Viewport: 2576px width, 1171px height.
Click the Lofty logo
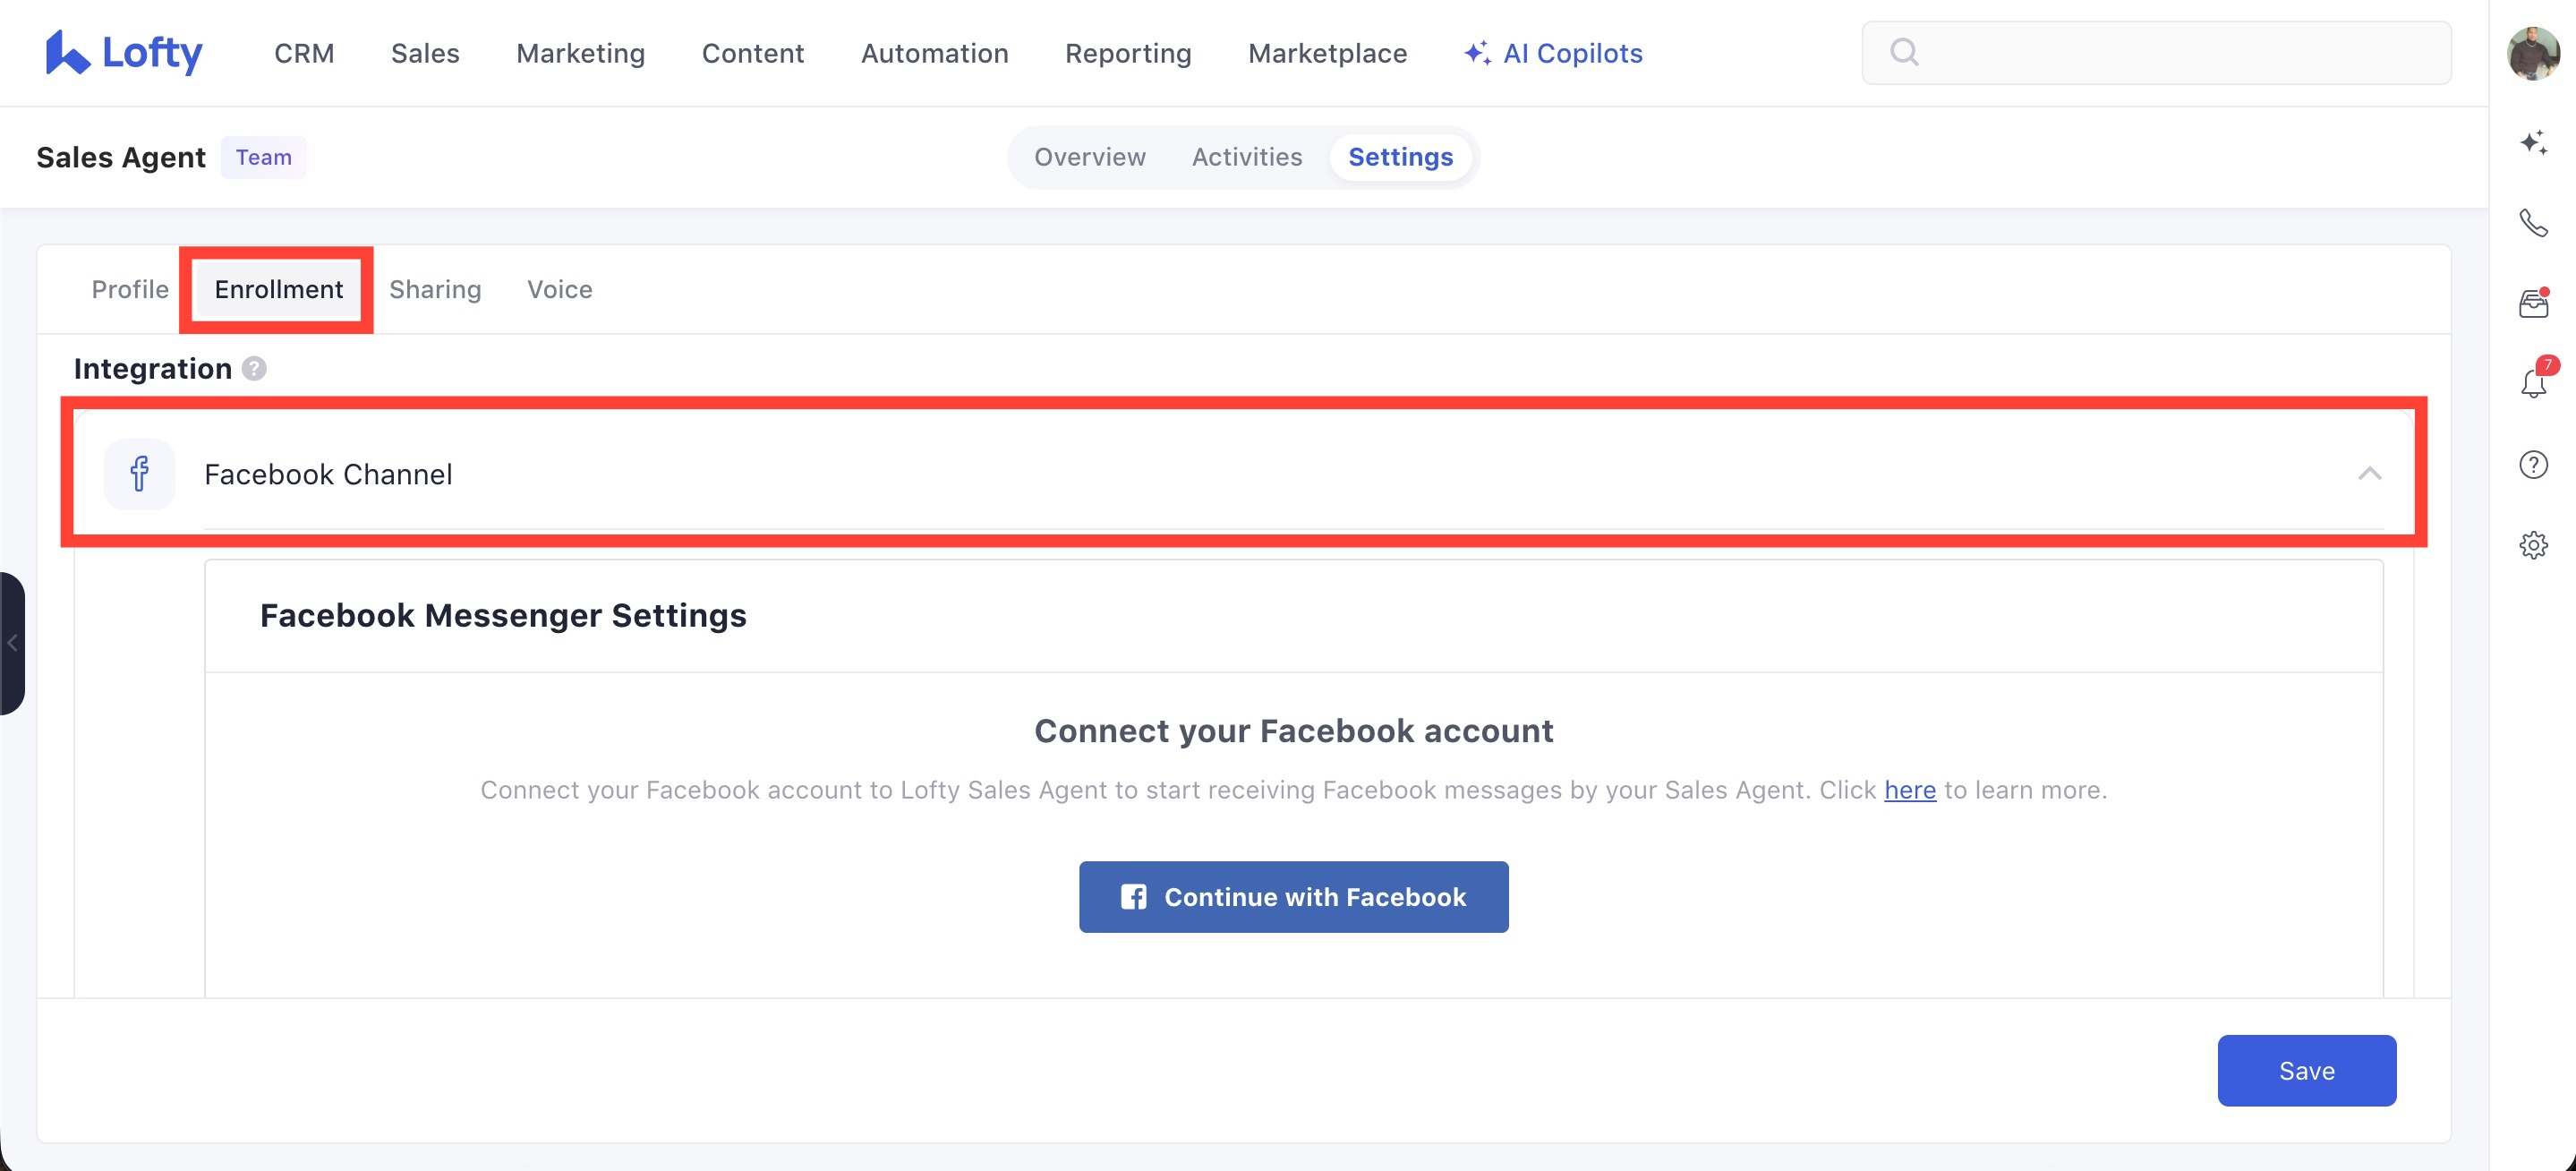tap(124, 52)
